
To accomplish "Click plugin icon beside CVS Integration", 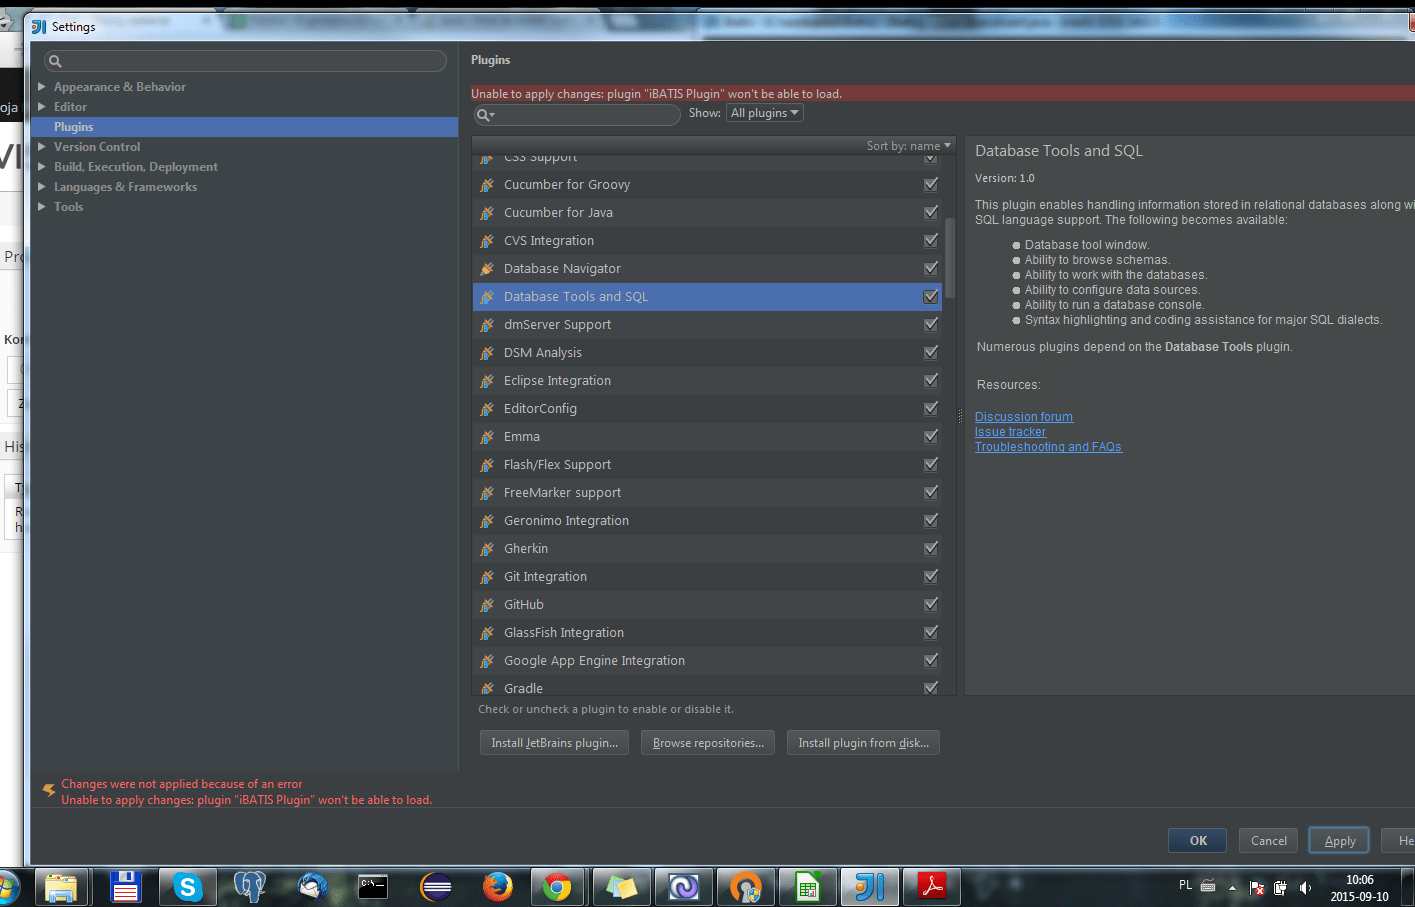I will pos(487,241).
